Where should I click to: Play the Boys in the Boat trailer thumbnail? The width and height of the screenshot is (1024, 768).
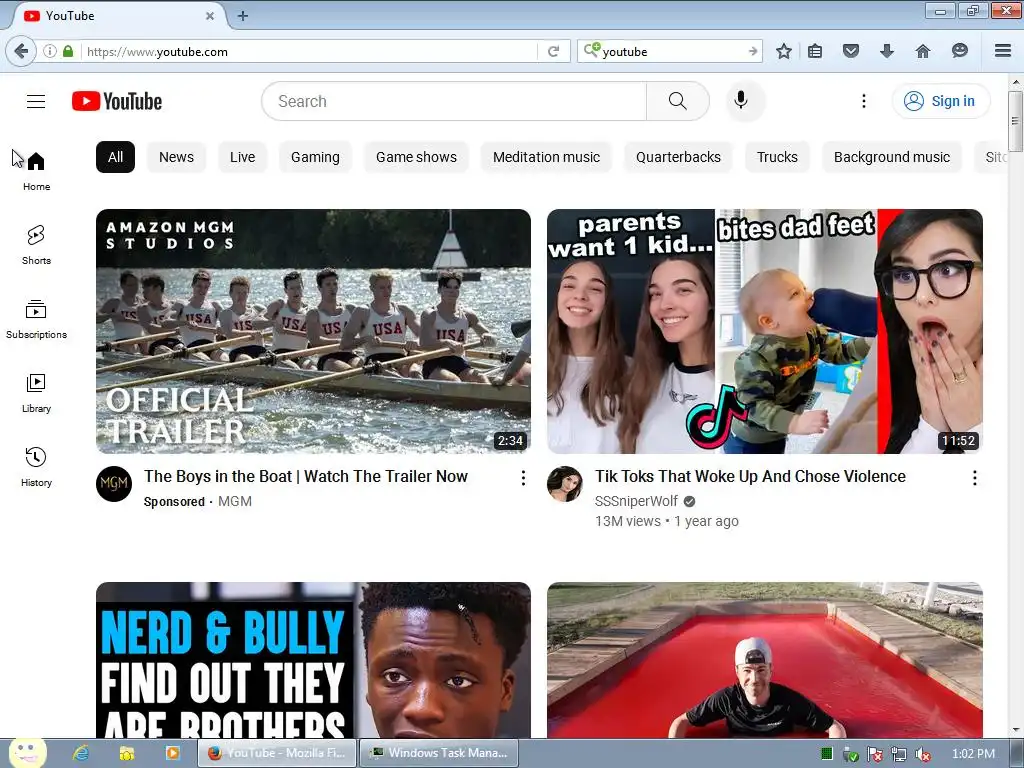click(313, 331)
